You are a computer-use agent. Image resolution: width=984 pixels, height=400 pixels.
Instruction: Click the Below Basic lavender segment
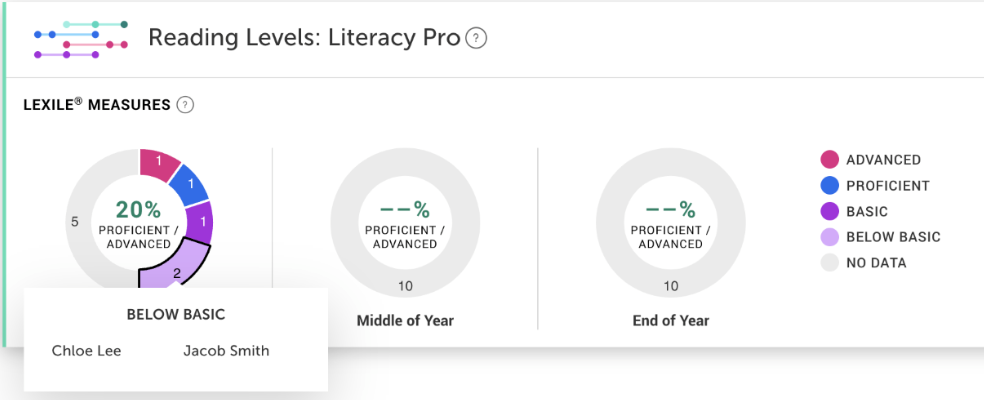tap(176, 269)
